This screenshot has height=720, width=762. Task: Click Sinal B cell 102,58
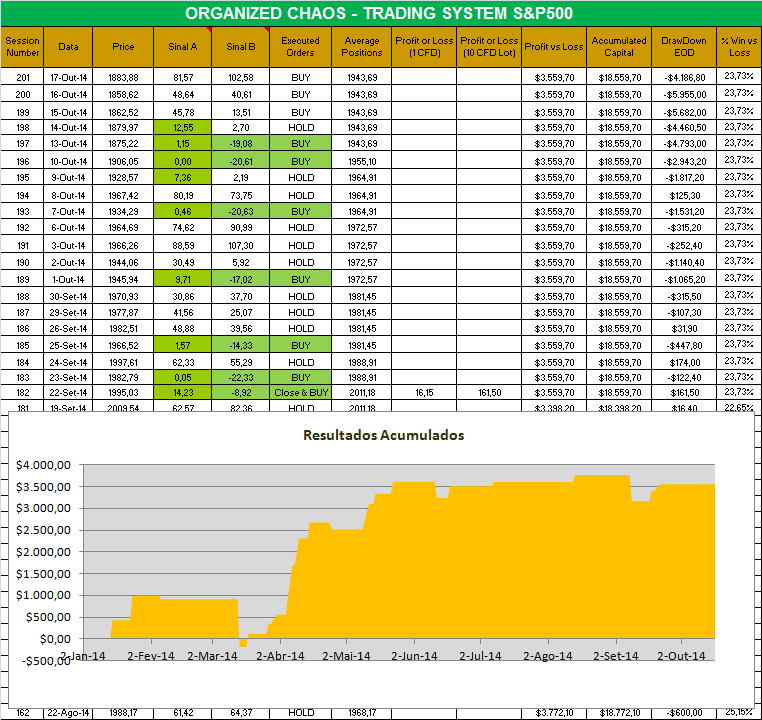[241, 77]
